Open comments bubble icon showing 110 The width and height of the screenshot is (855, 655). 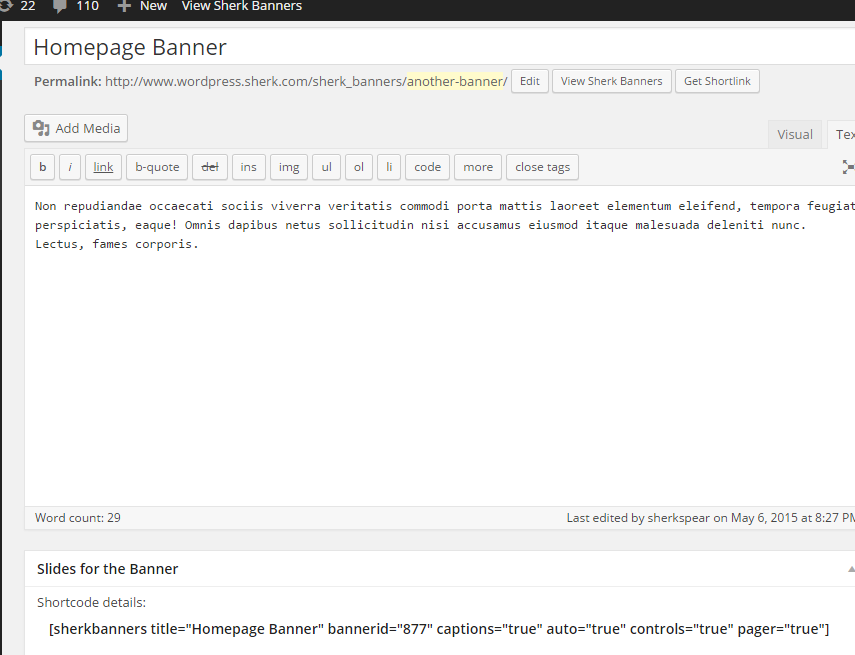[59, 6]
